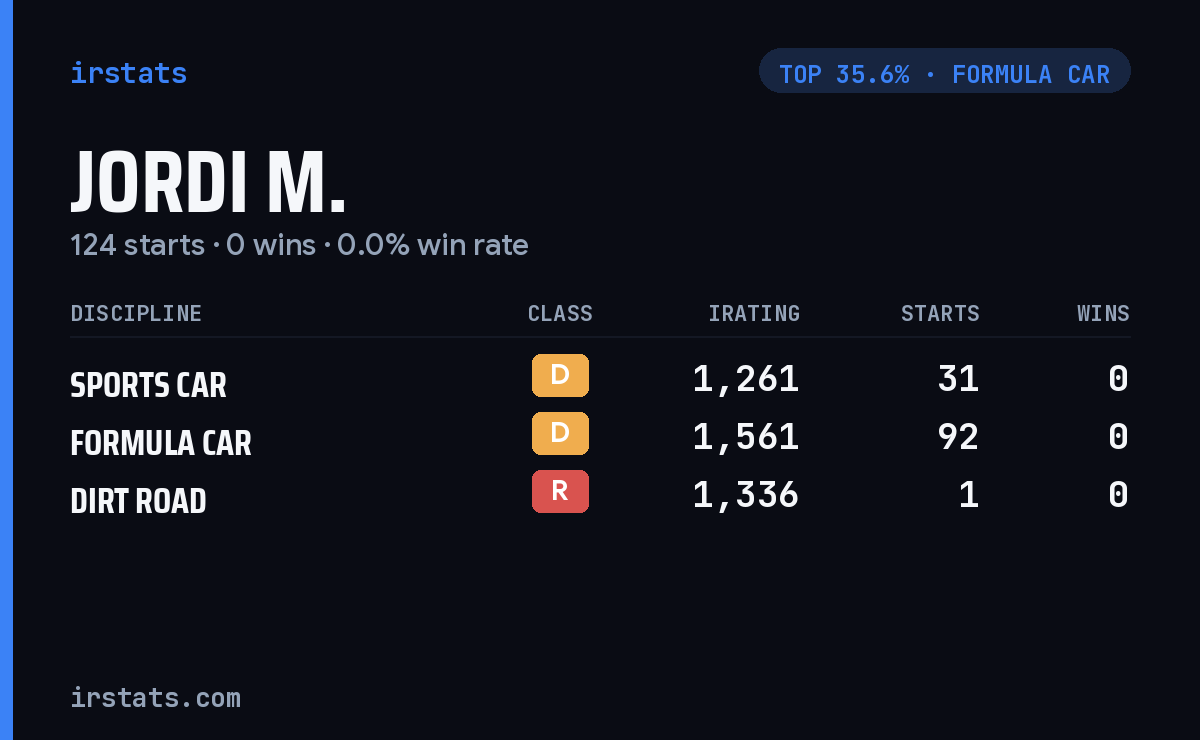Select the Formula Car discipline row
The height and width of the screenshot is (740, 1200).
click(600, 437)
